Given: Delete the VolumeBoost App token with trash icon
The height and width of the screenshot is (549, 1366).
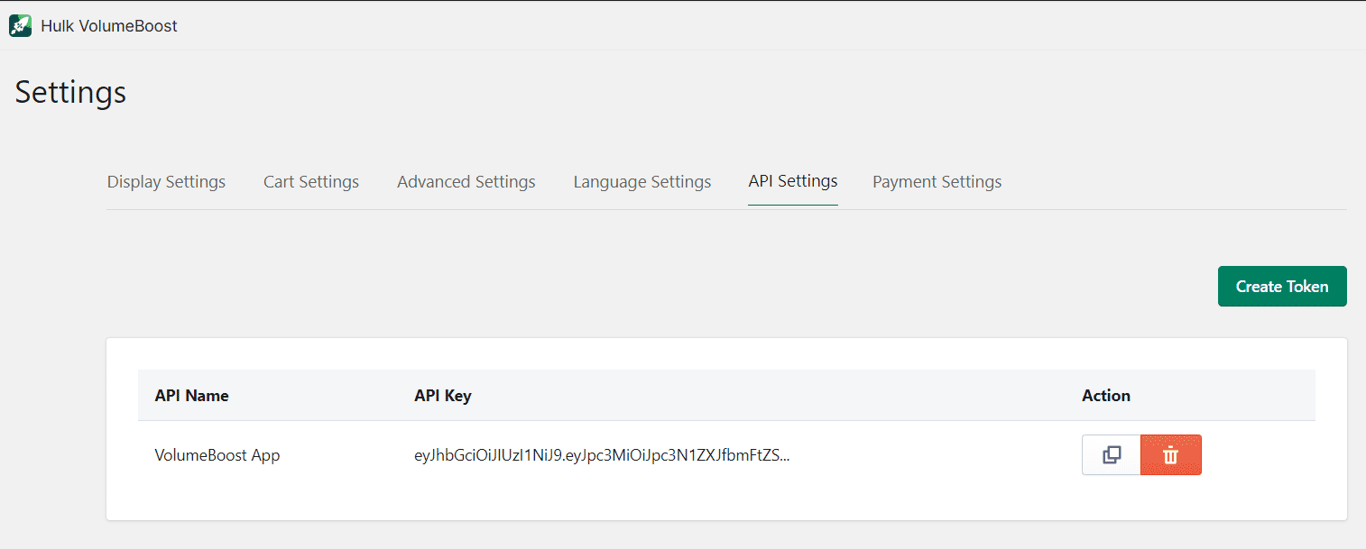Looking at the screenshot, I should (x=1171, y=455).
